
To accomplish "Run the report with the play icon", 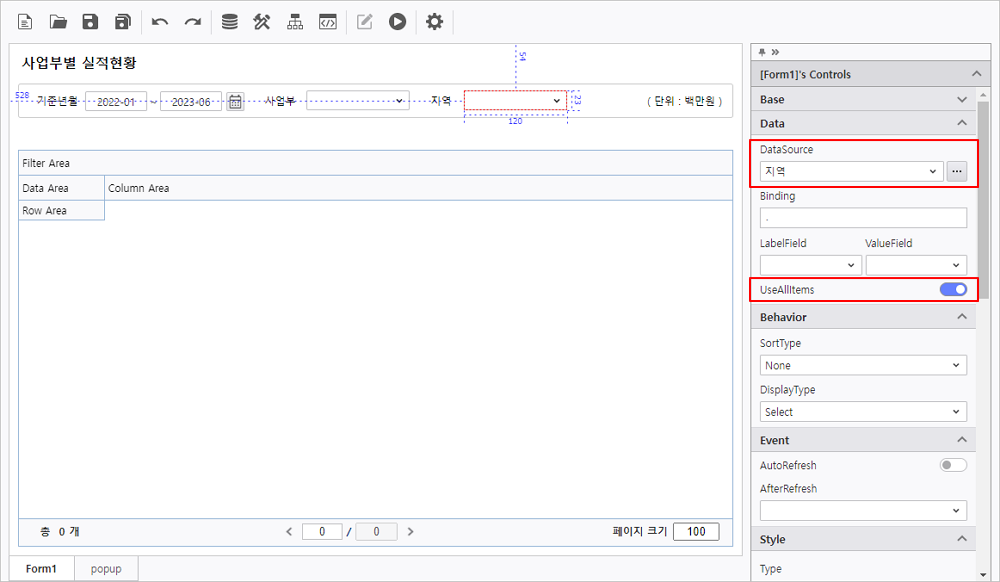I will coord(398,21).
